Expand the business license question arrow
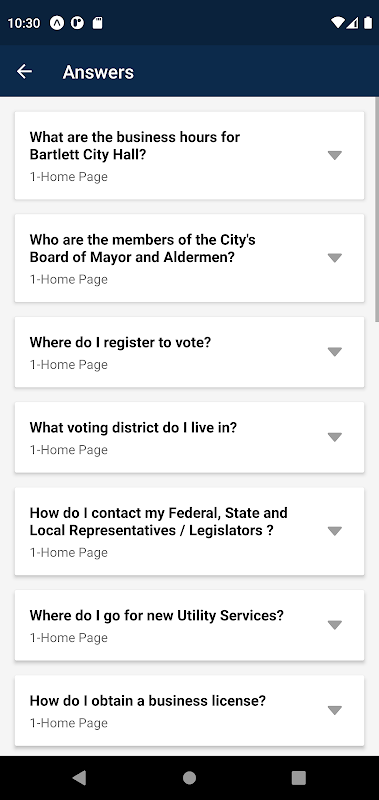This screenshot has height=800, width=379. 335,710
